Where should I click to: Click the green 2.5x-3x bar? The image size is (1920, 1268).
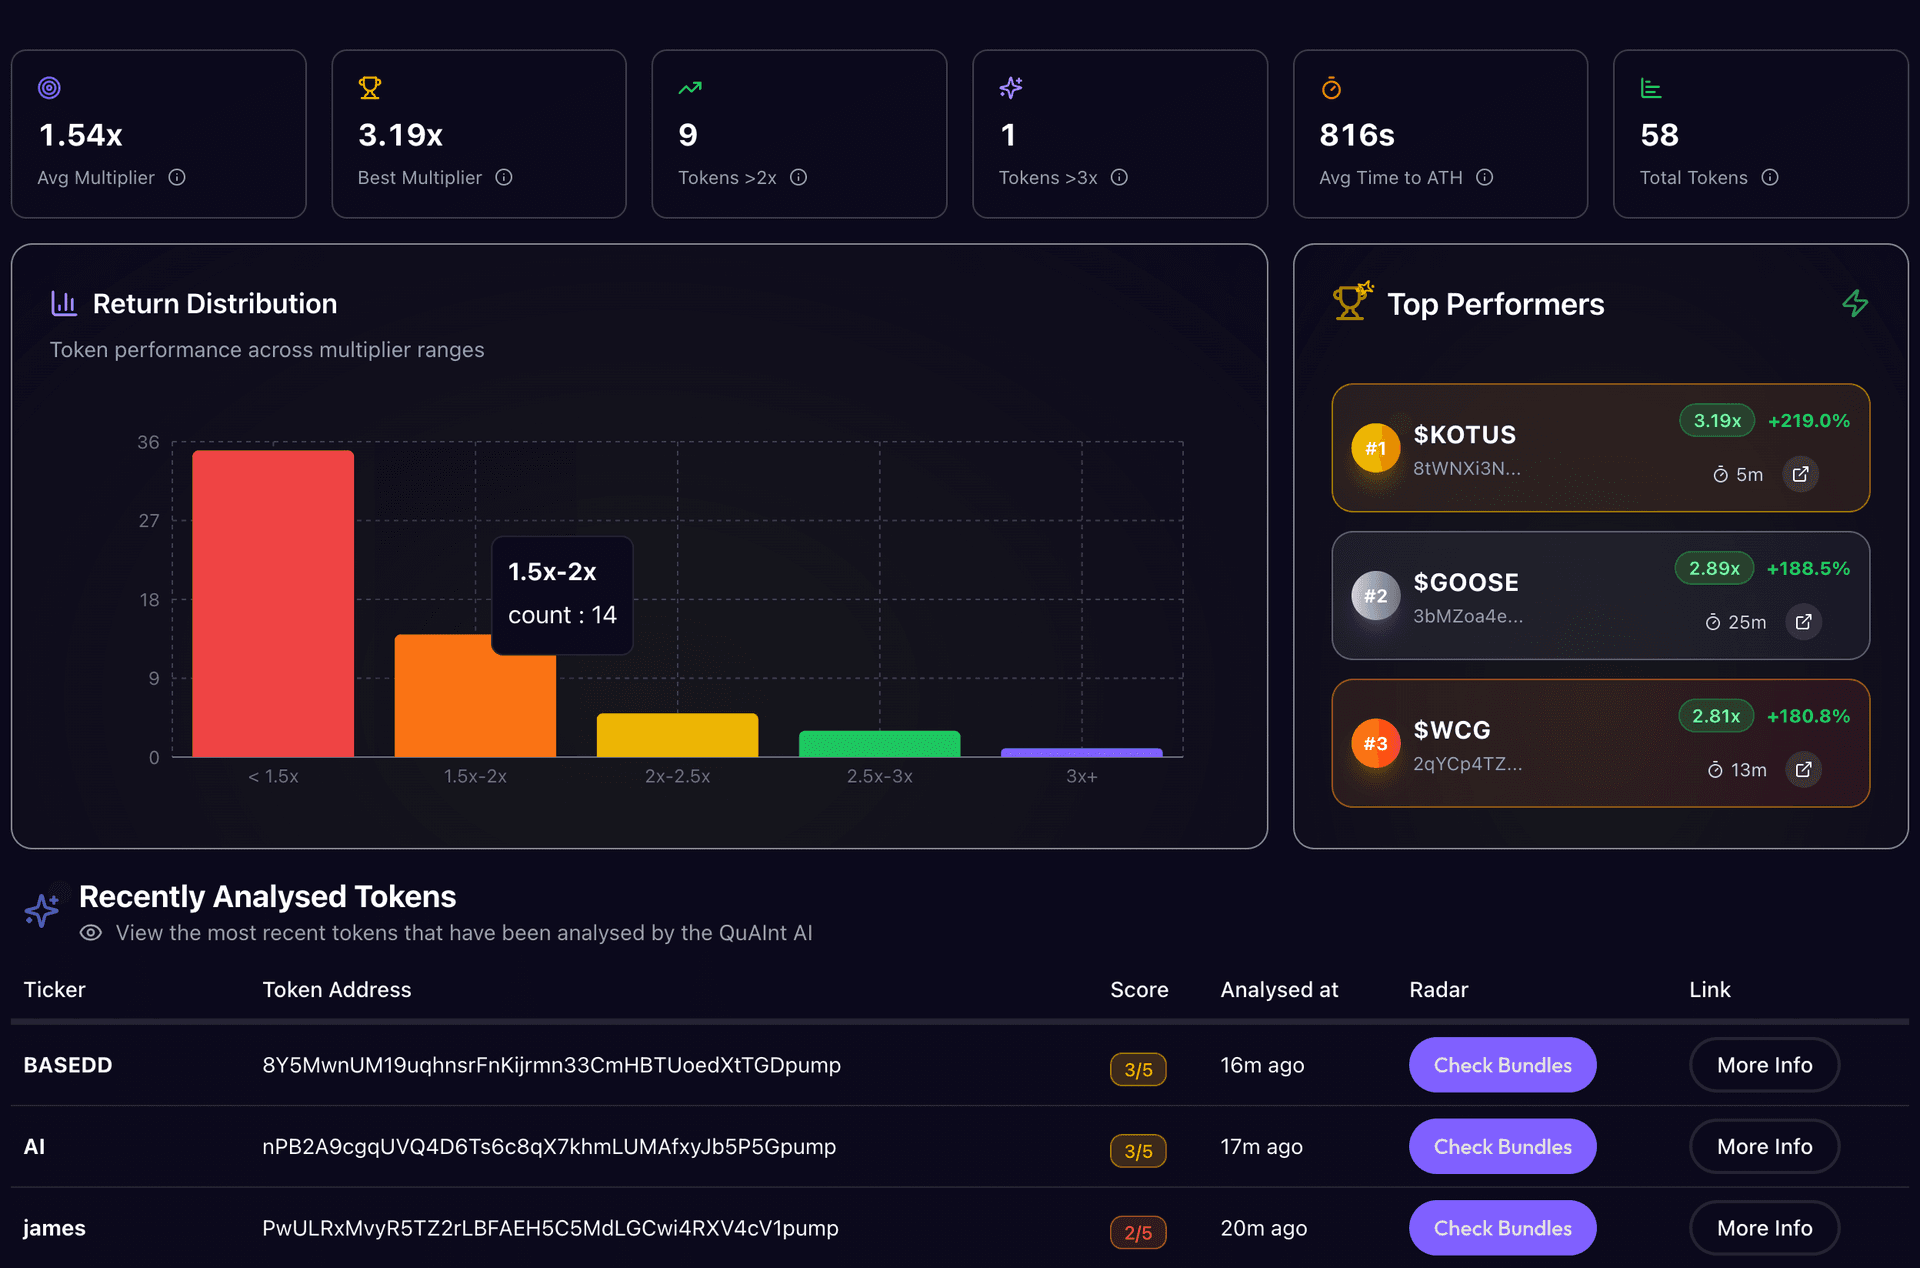(x=879, y=744)
